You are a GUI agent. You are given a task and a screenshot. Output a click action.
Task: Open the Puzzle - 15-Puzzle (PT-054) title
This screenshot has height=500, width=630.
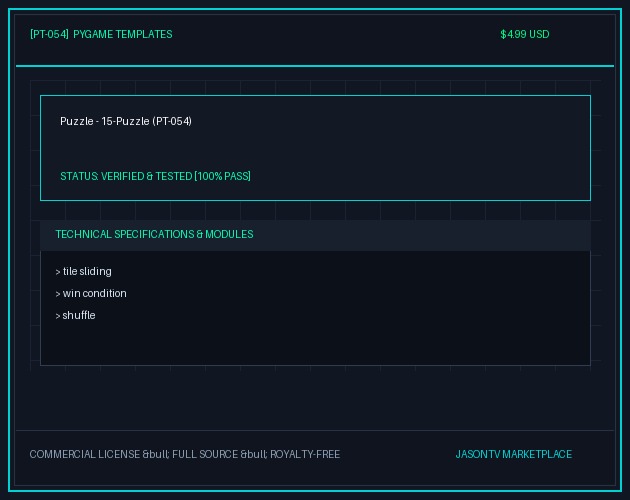click(x=126, y=121)
